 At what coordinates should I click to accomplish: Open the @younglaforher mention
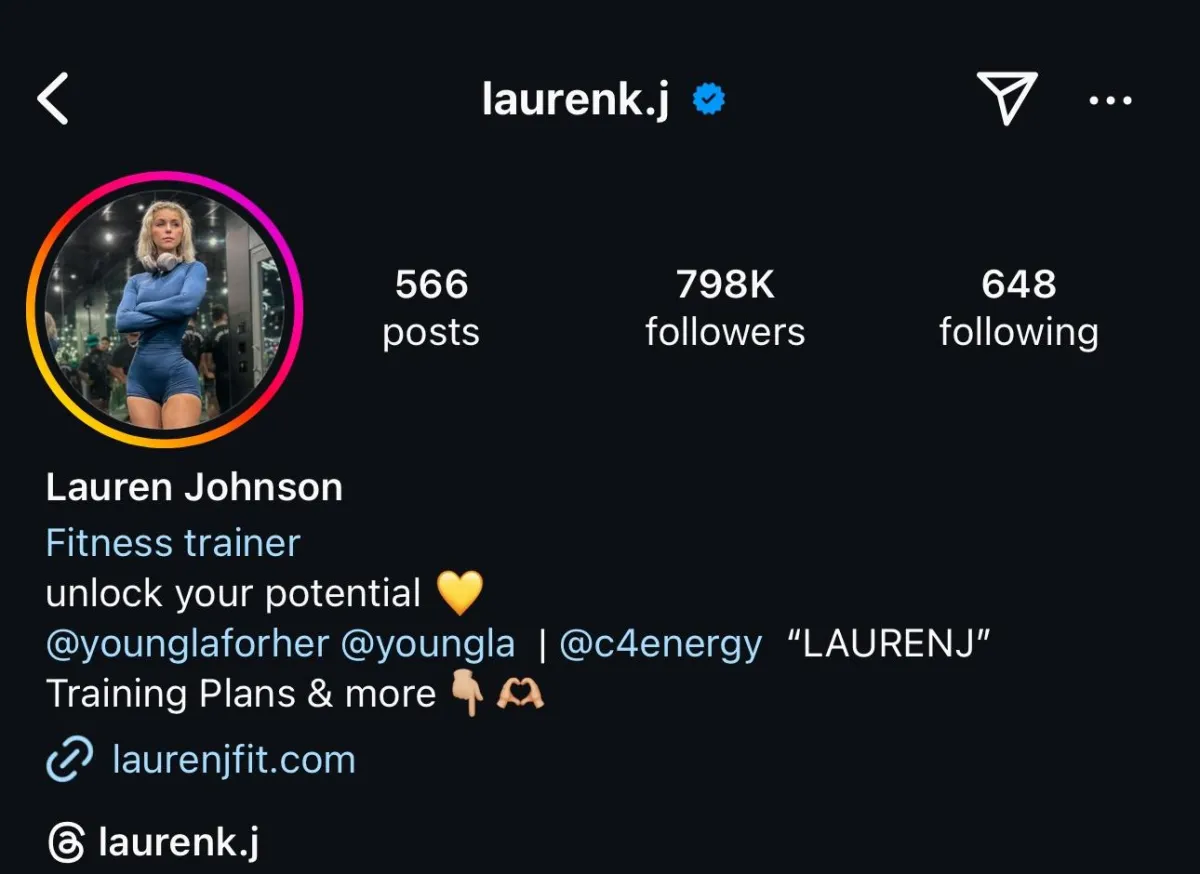187,644
